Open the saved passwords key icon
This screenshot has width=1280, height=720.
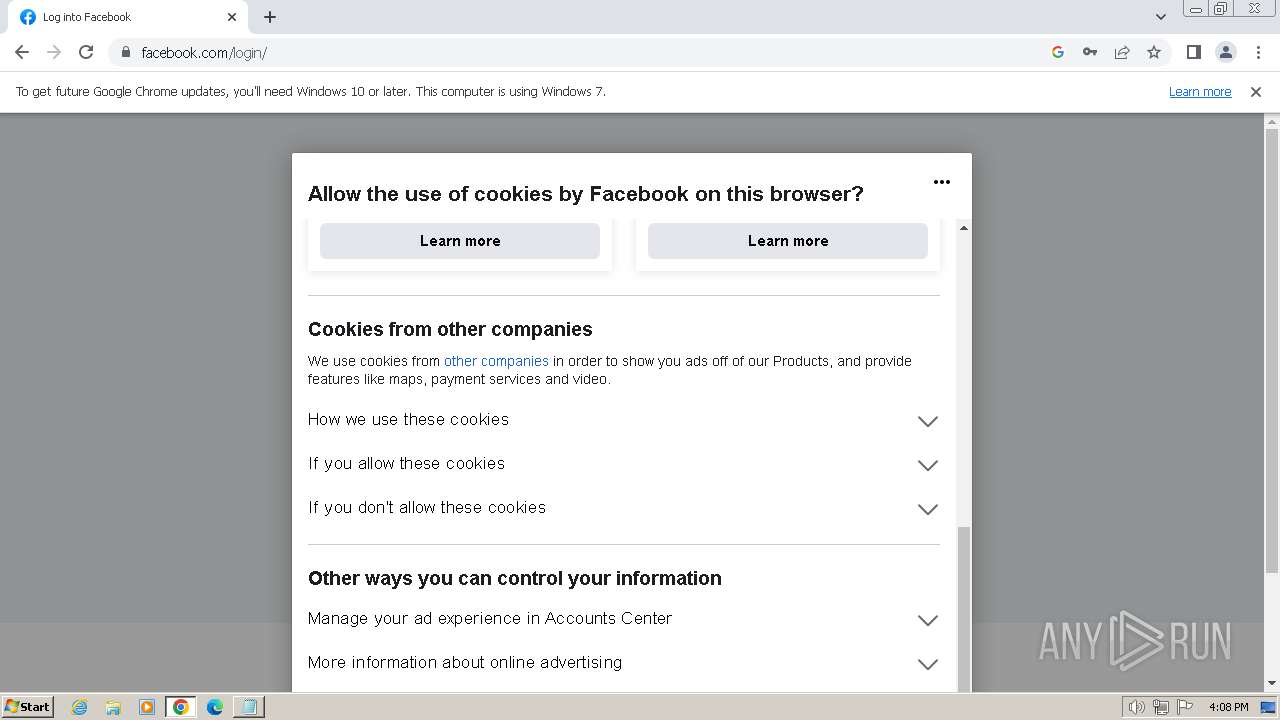pos(1090,52)
